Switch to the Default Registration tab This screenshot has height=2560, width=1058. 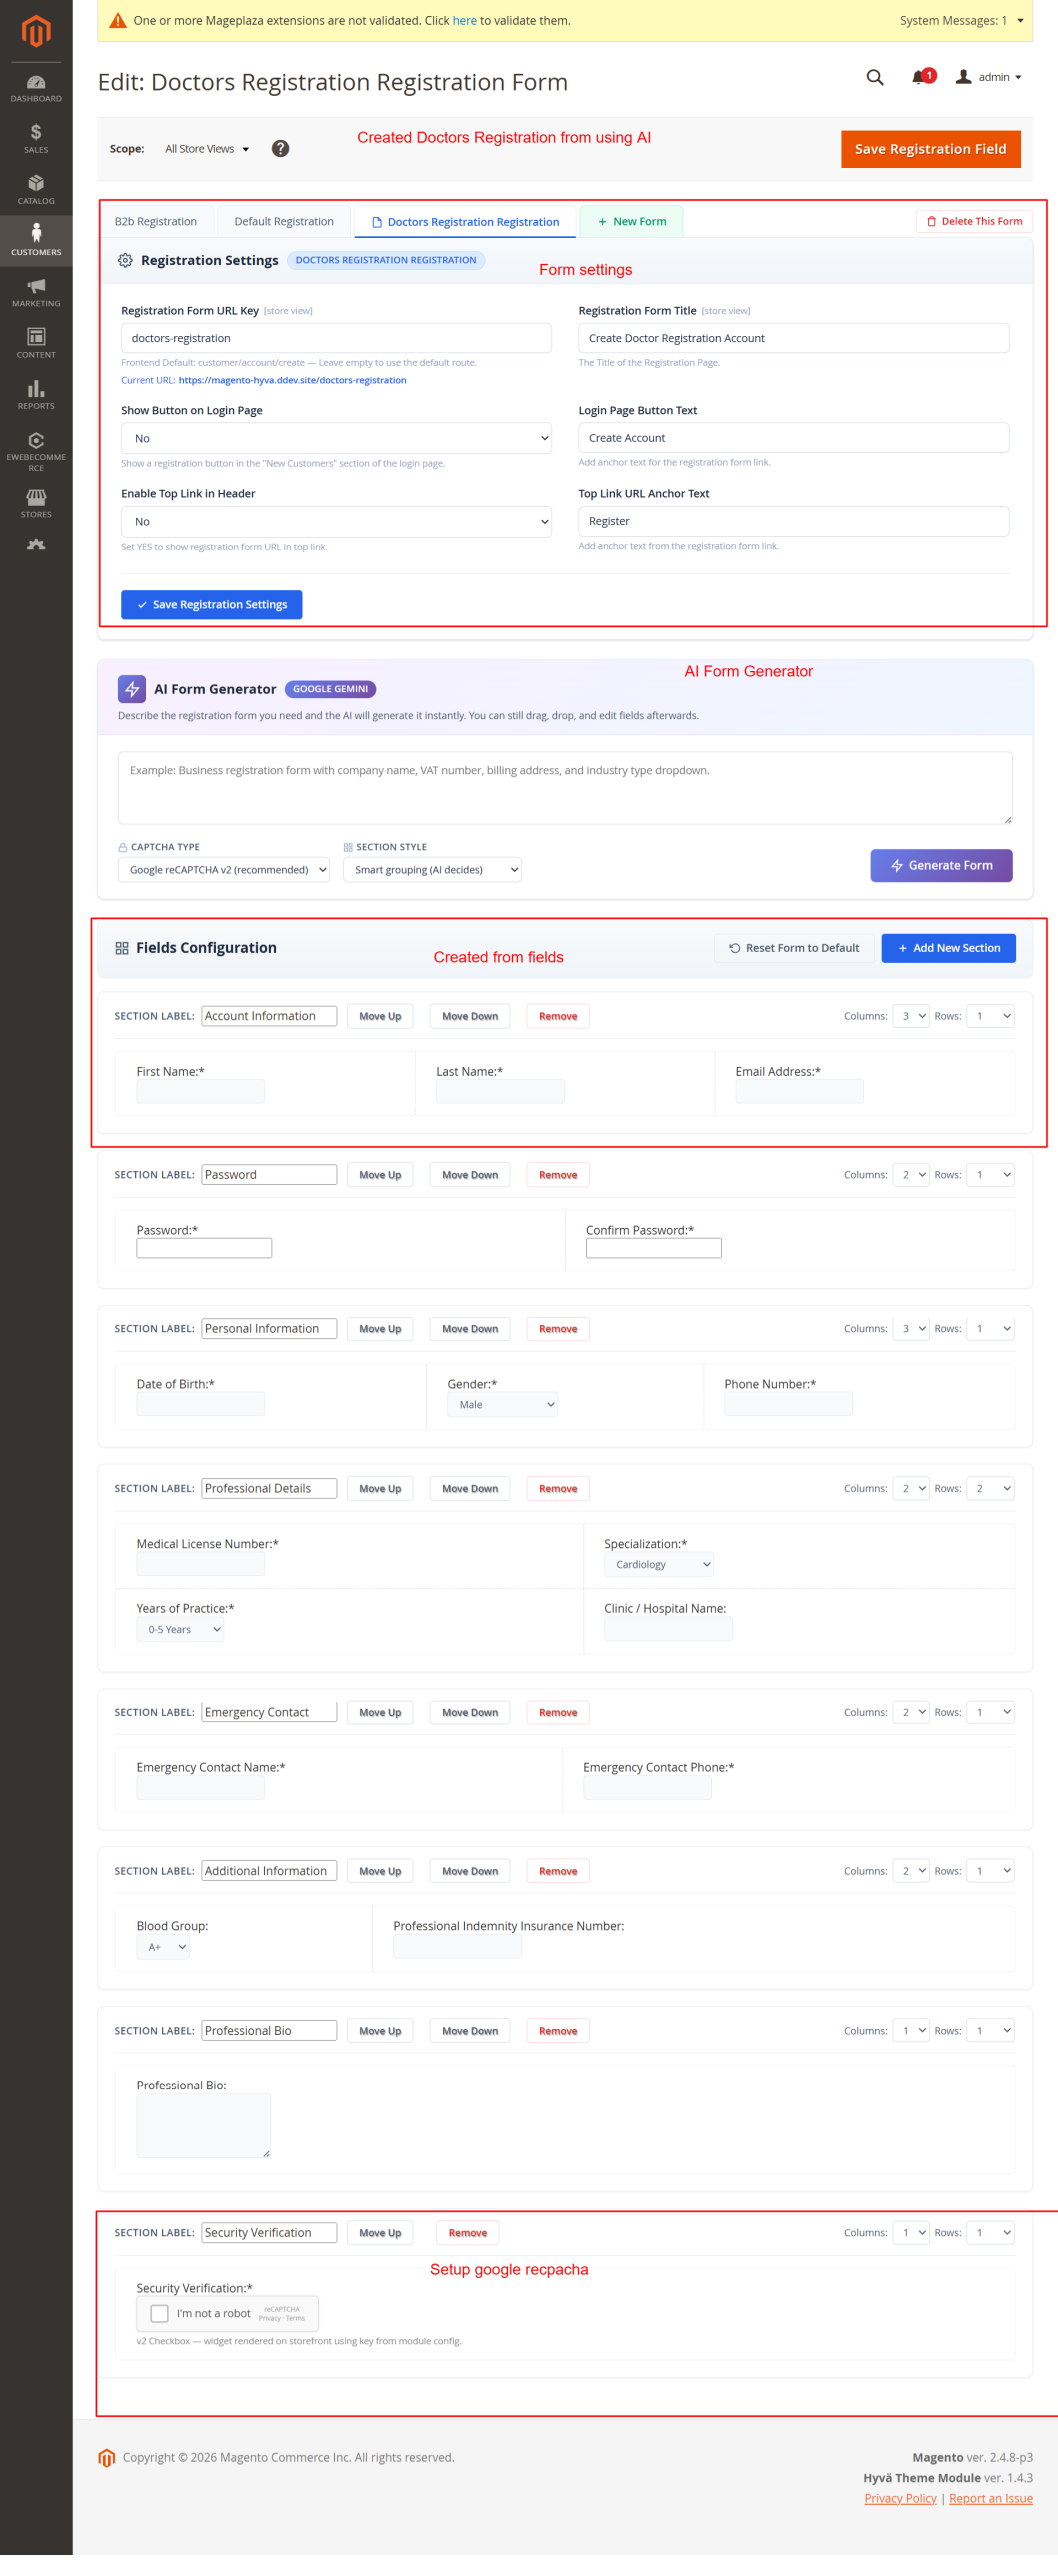click(x=284, y=222)
